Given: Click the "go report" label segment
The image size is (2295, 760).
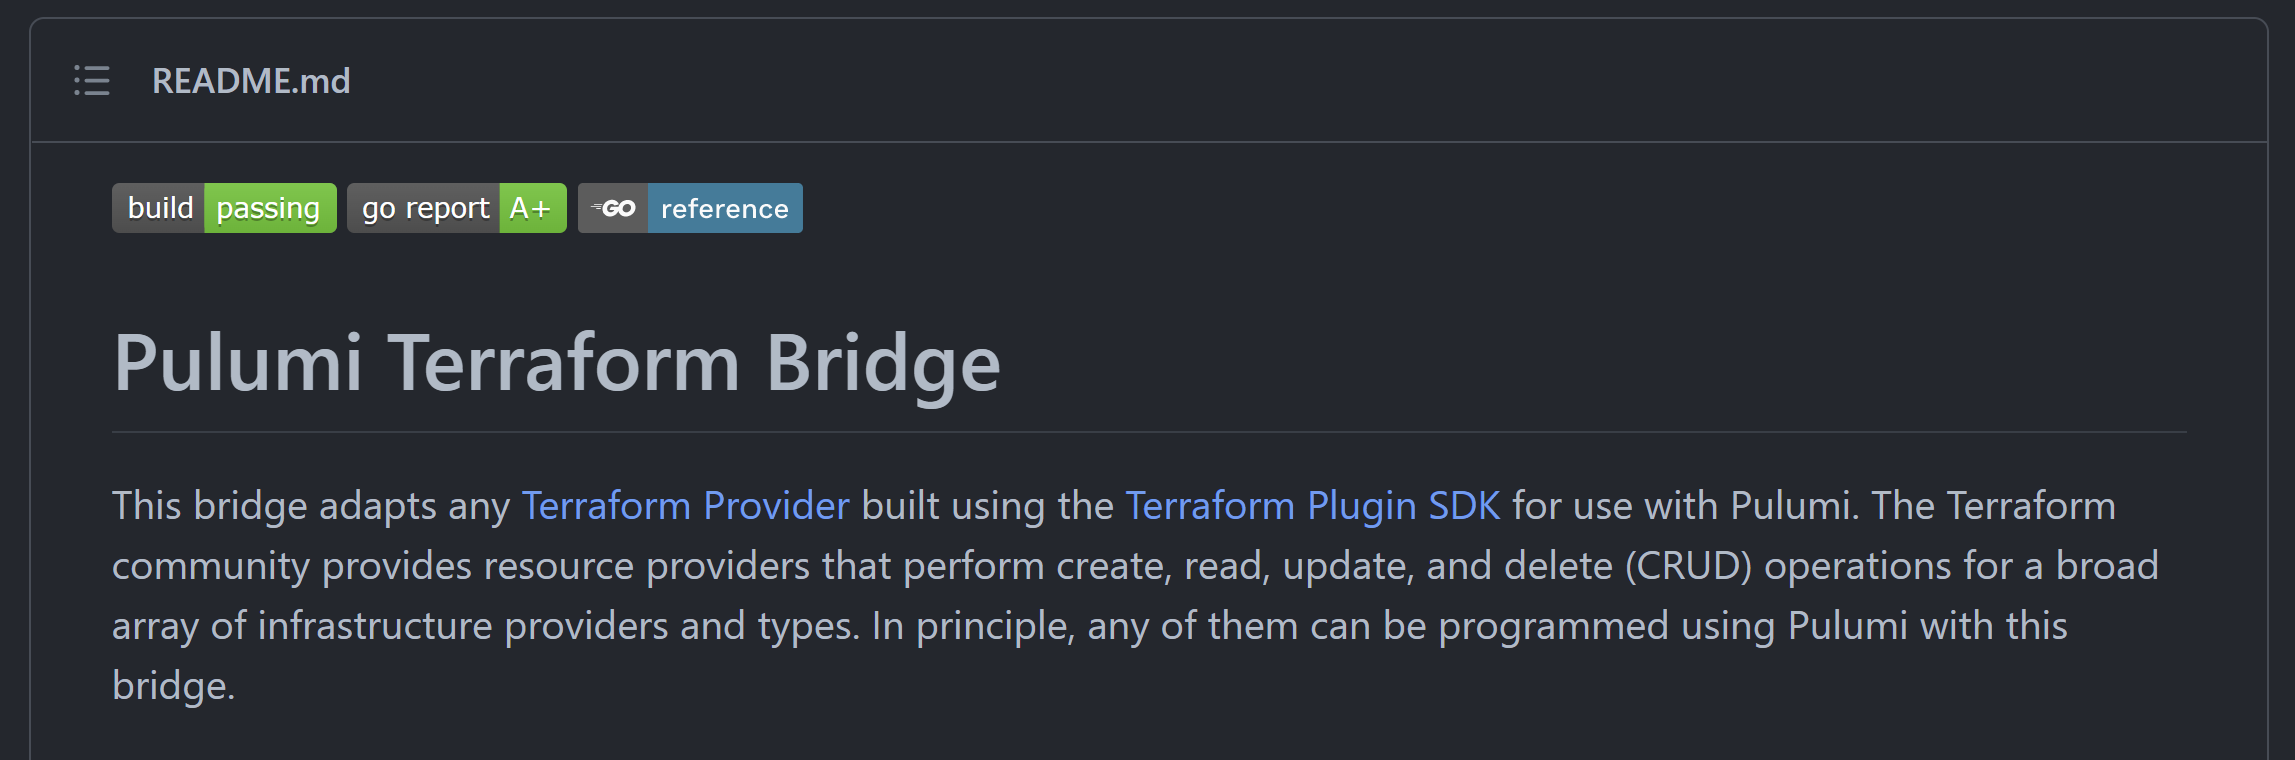Looking at the screenshot, I should click(424, 208).
